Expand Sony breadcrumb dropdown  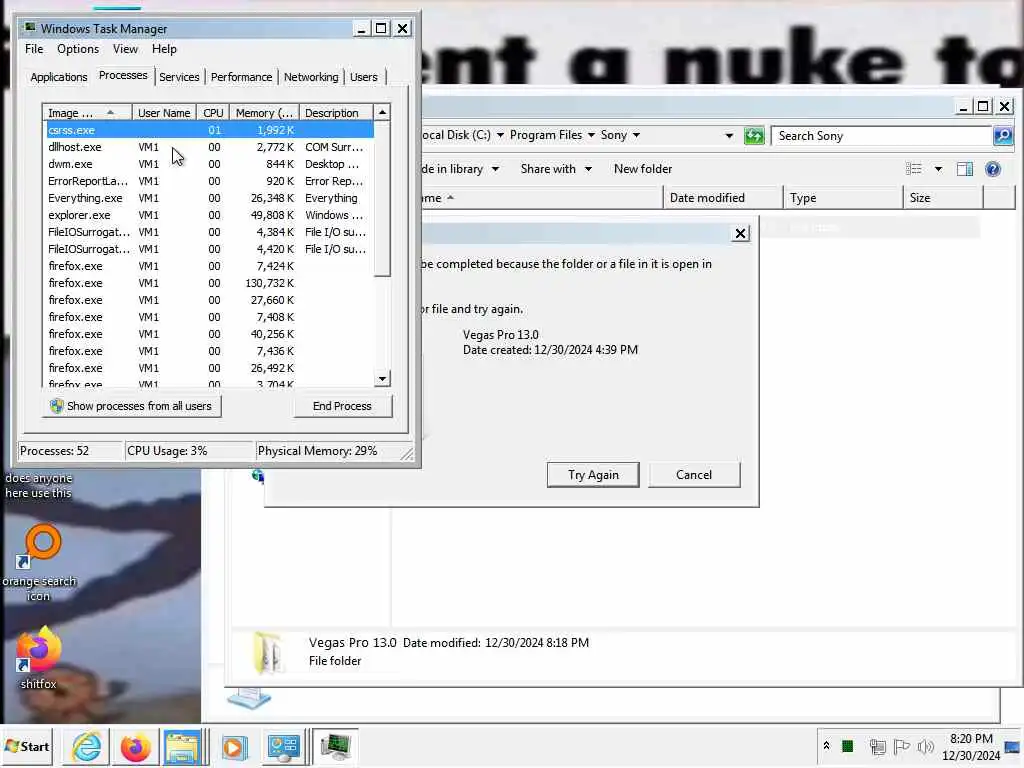pyautogui.click(x=636, y=135)
